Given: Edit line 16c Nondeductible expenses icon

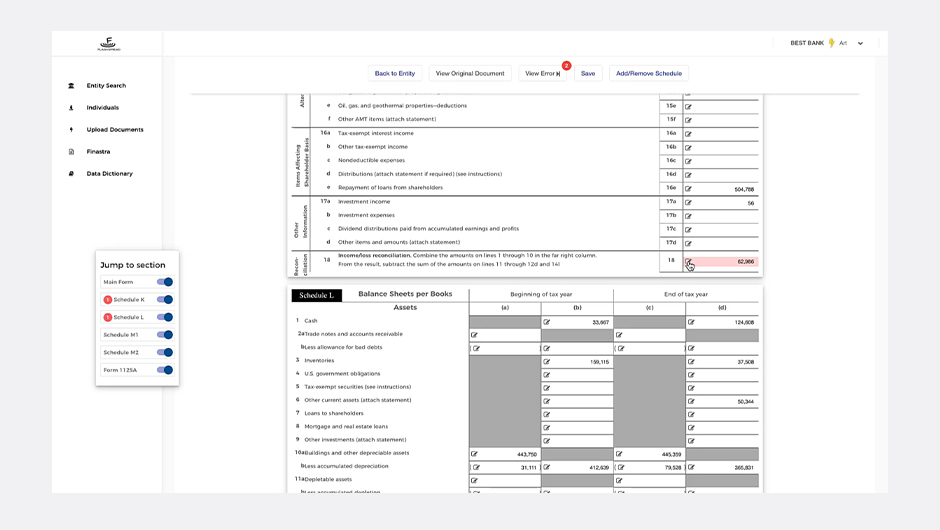Looking at the screenshot, I should point(688,161).
